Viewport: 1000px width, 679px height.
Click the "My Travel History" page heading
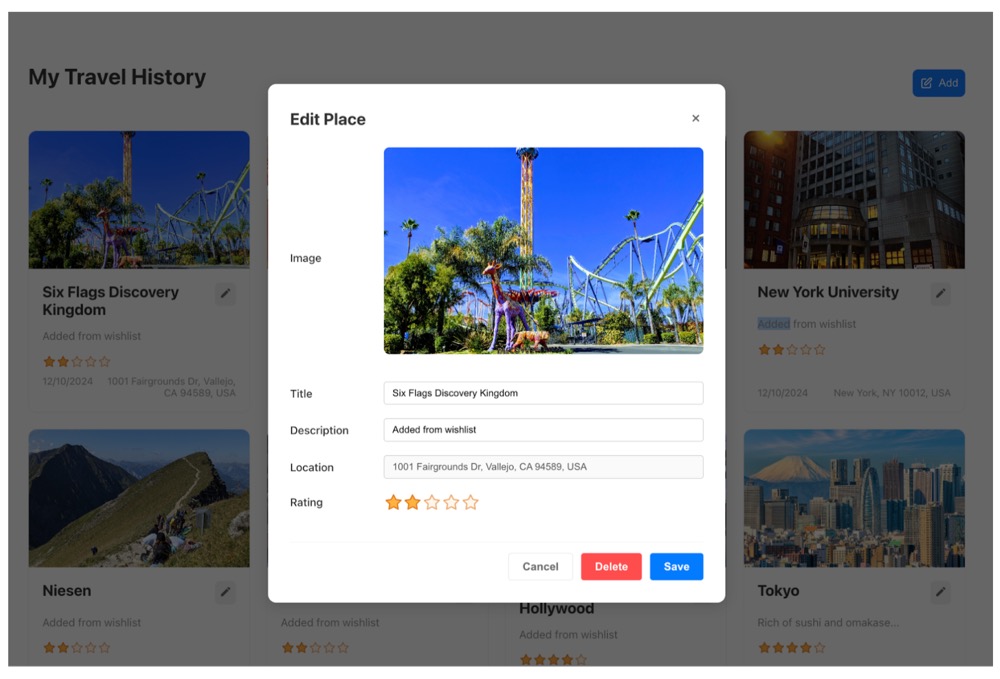pos(117,77)
